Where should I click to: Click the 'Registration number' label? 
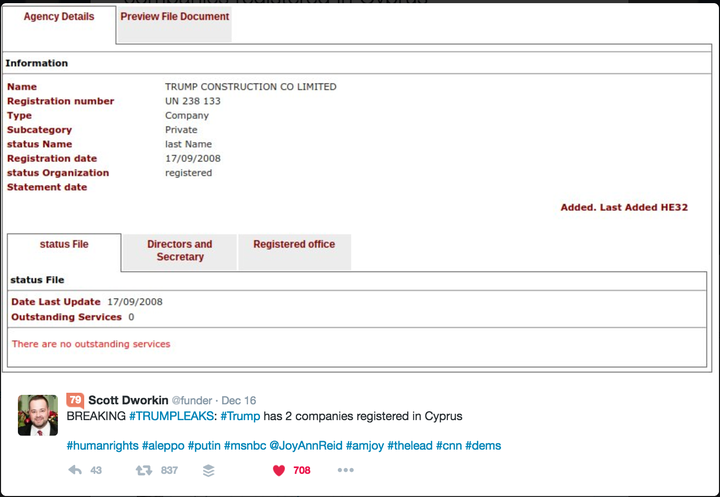coord(61,101)
